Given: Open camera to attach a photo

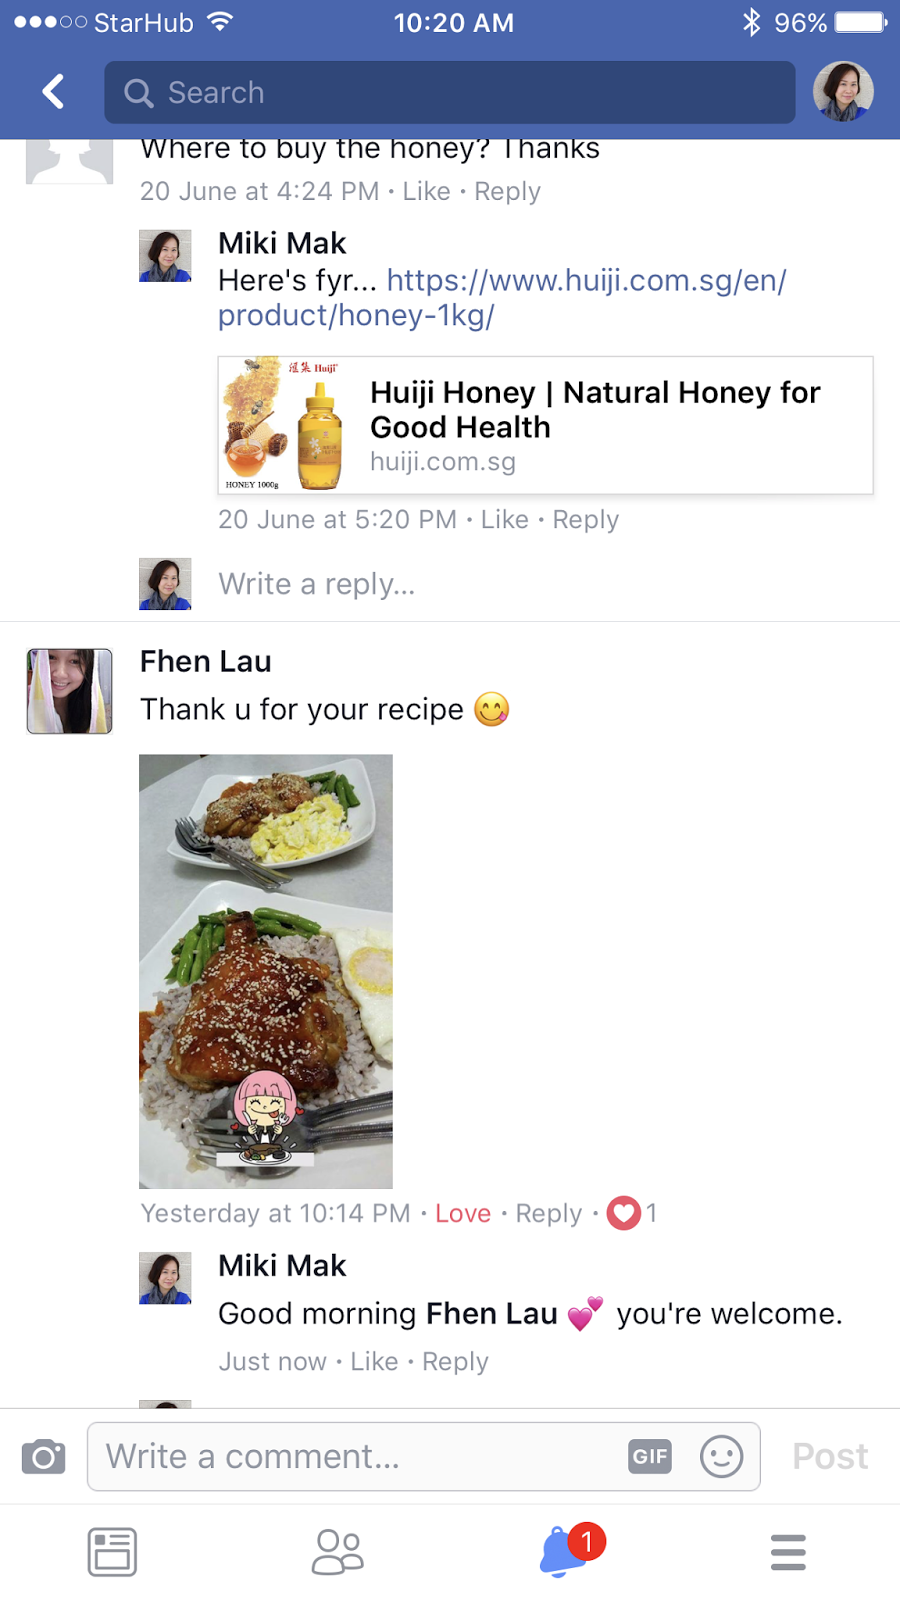Looking at the screenshot, I should (x=44, y=1457).
